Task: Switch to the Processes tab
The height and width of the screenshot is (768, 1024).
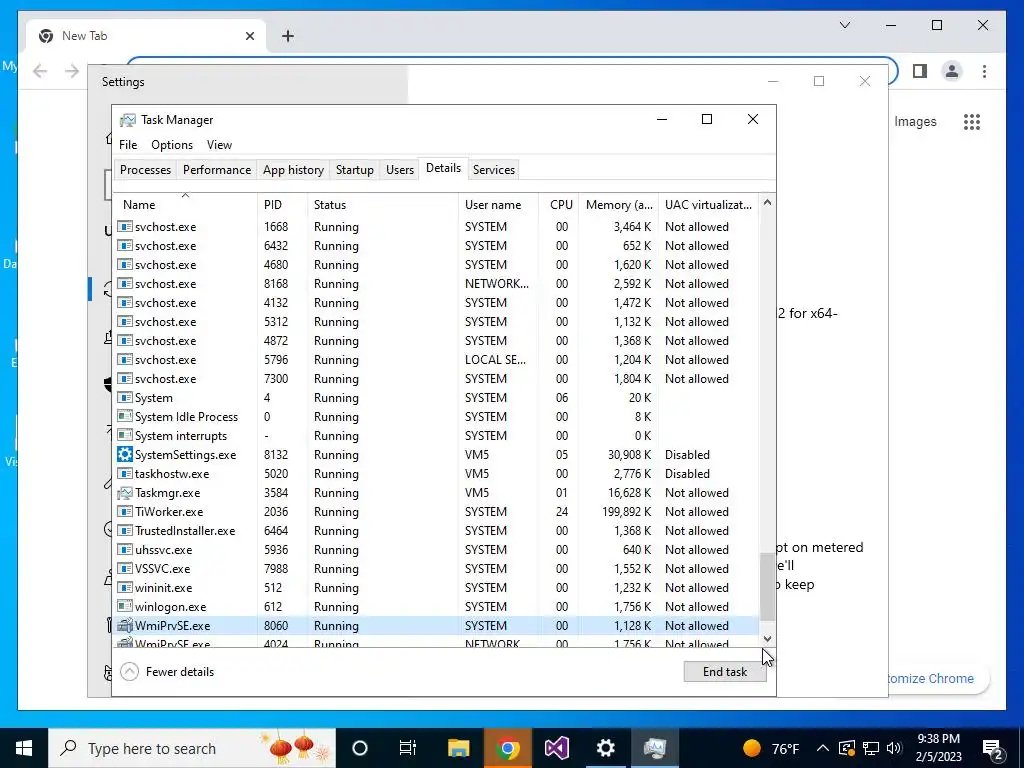Action: point(145,170)
